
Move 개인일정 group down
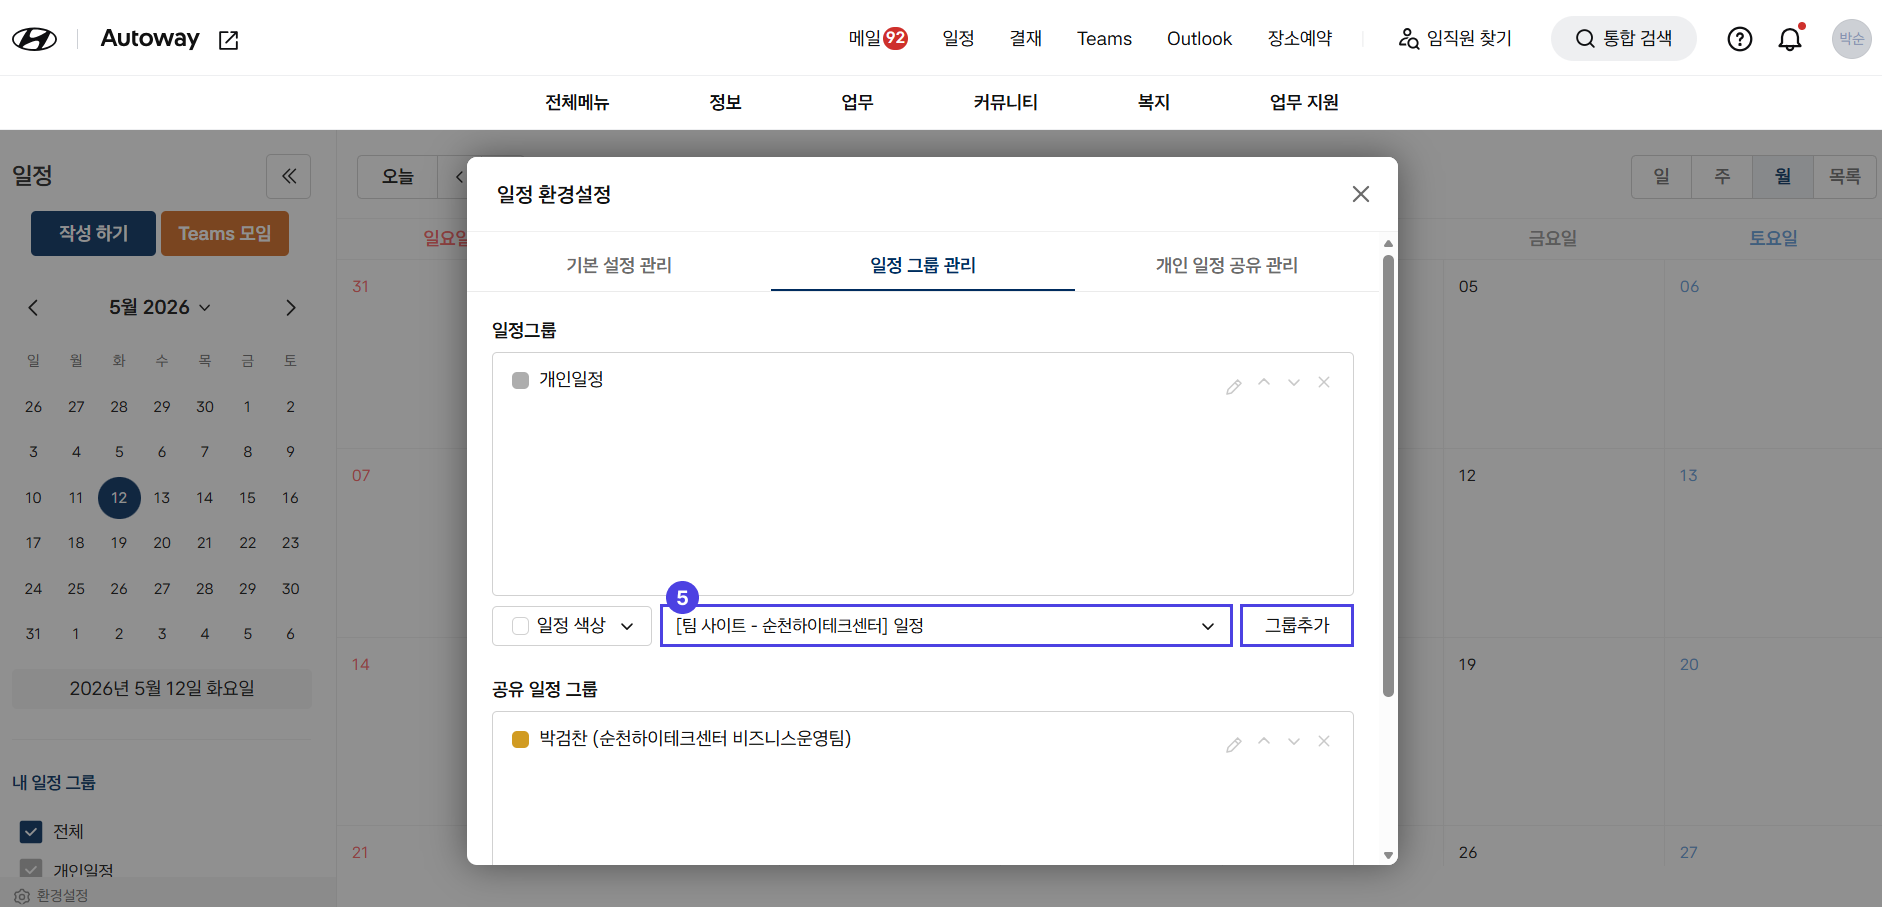[1294, 383]
